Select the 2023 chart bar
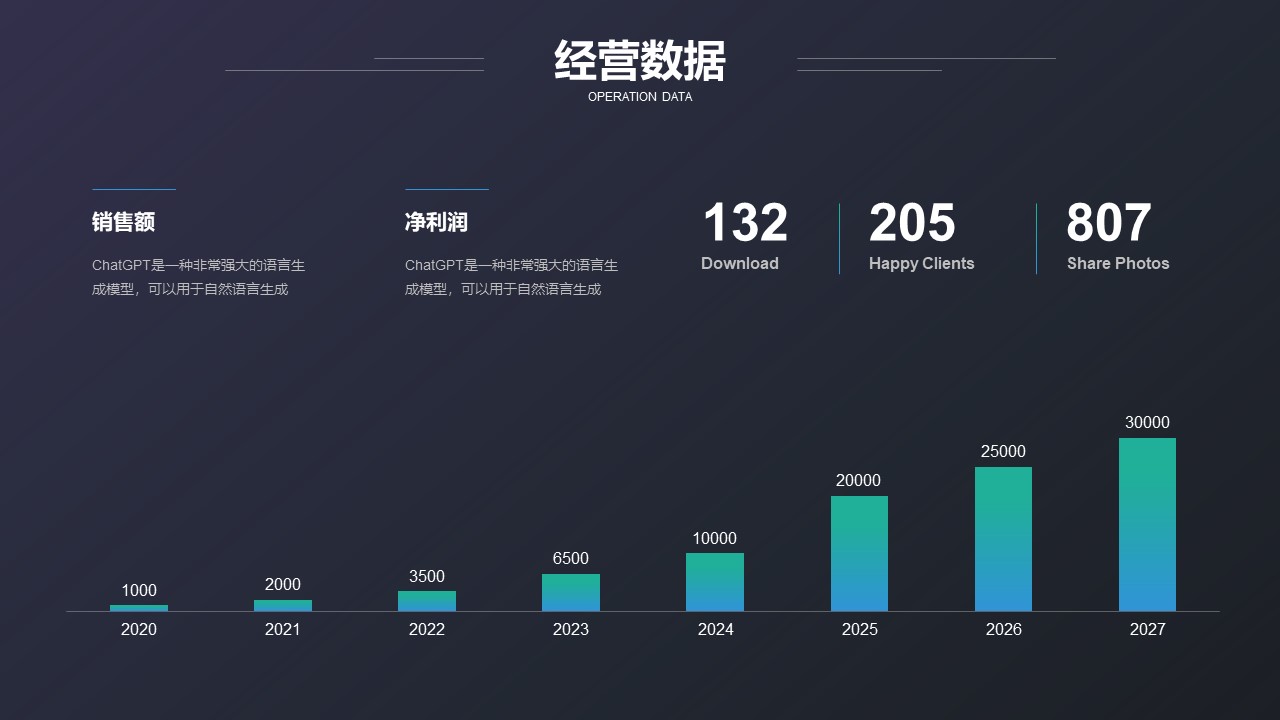Screen dimensions: 1280x720 pos(571,592)
